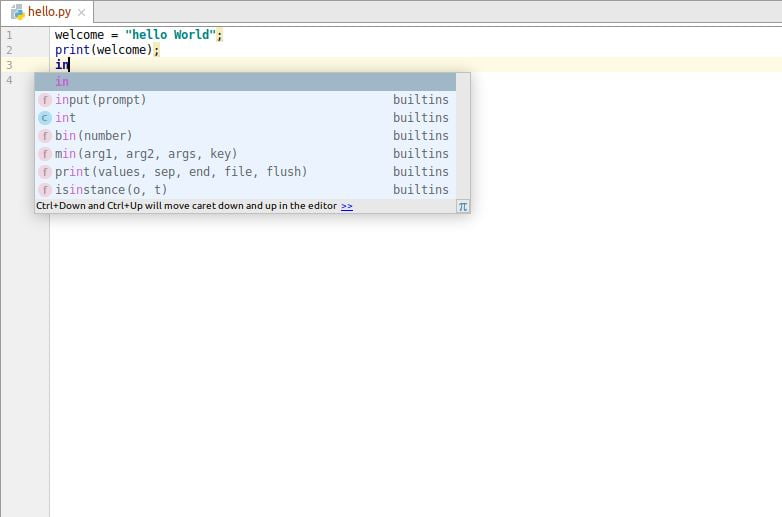
Task: Click line number 1 in the gutter
Action: tap(9, 35)
